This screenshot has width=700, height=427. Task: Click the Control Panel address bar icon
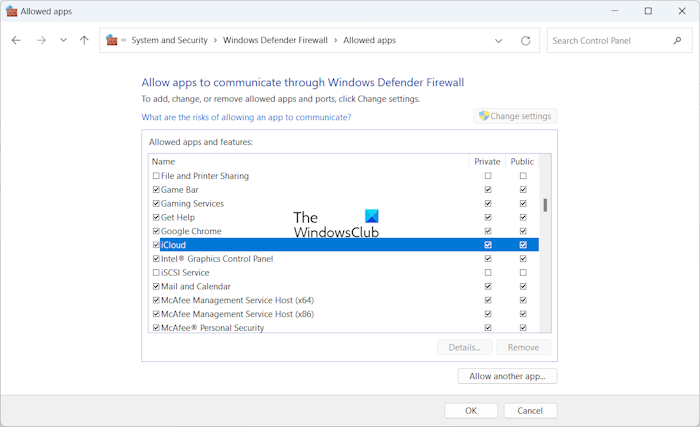coord(112,41)
